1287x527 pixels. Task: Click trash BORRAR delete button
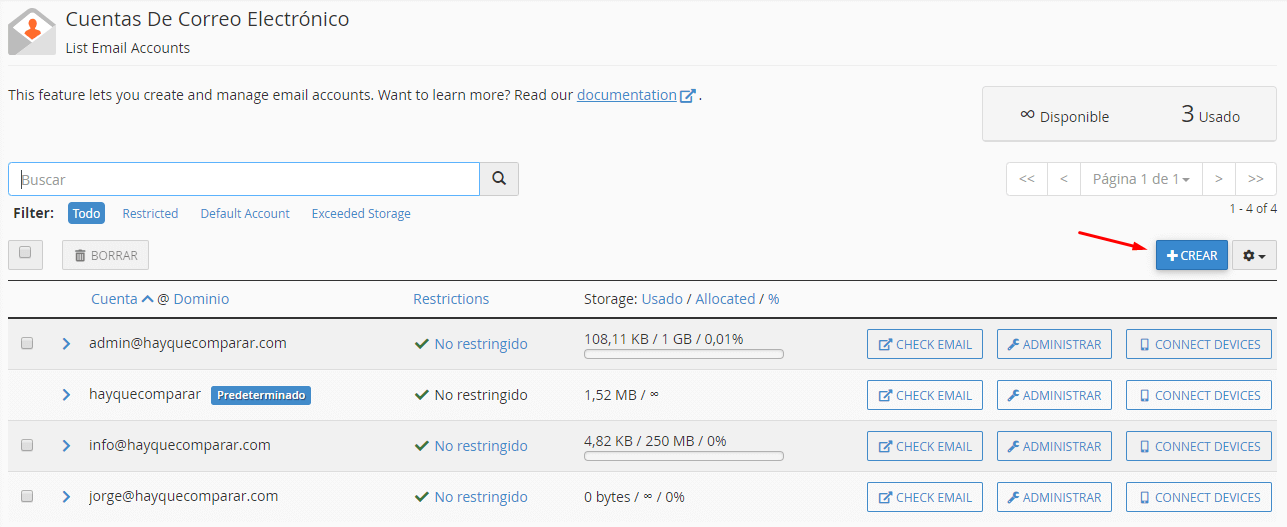click(x=105, y=255)
